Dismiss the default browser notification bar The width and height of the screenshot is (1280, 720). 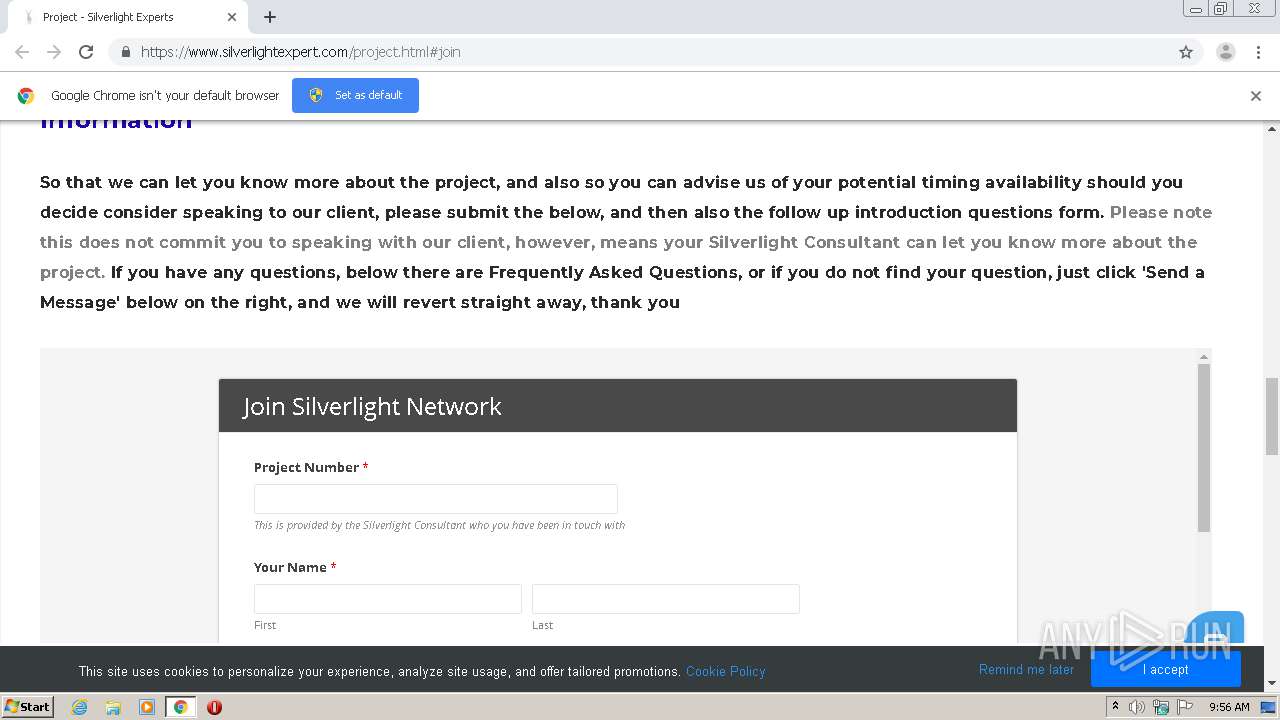pos(1256,96)
